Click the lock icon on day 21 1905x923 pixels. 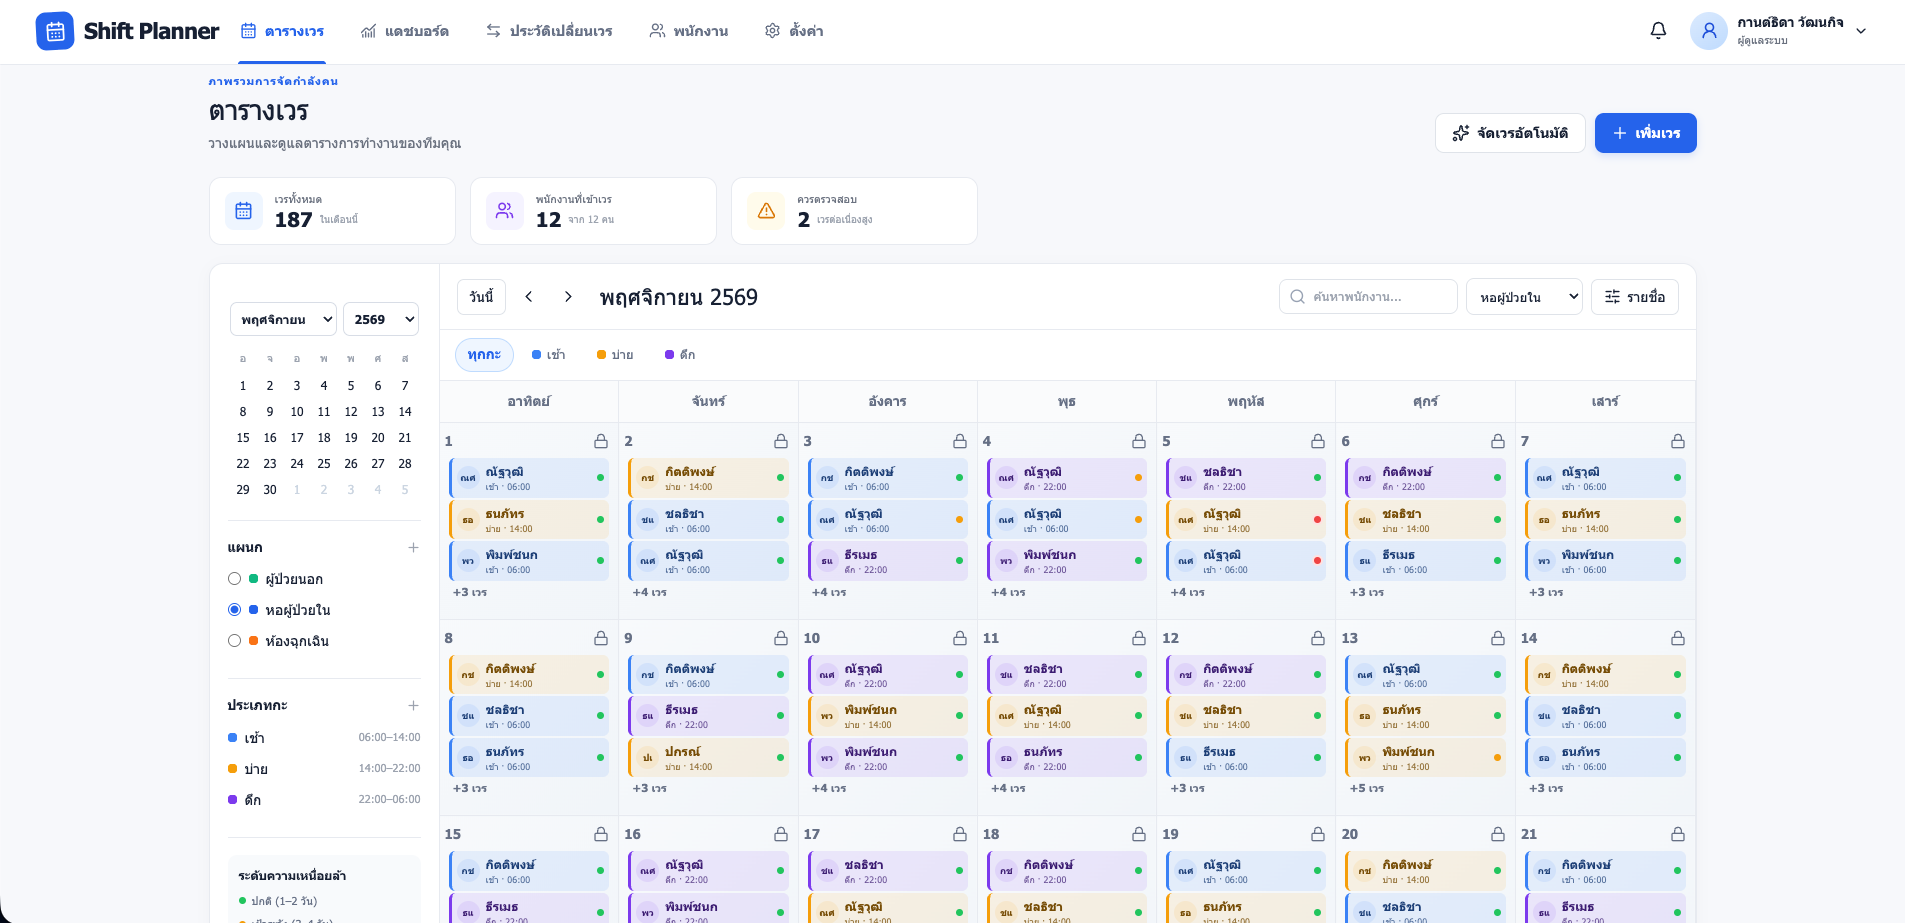click(x=1678, y=834)
